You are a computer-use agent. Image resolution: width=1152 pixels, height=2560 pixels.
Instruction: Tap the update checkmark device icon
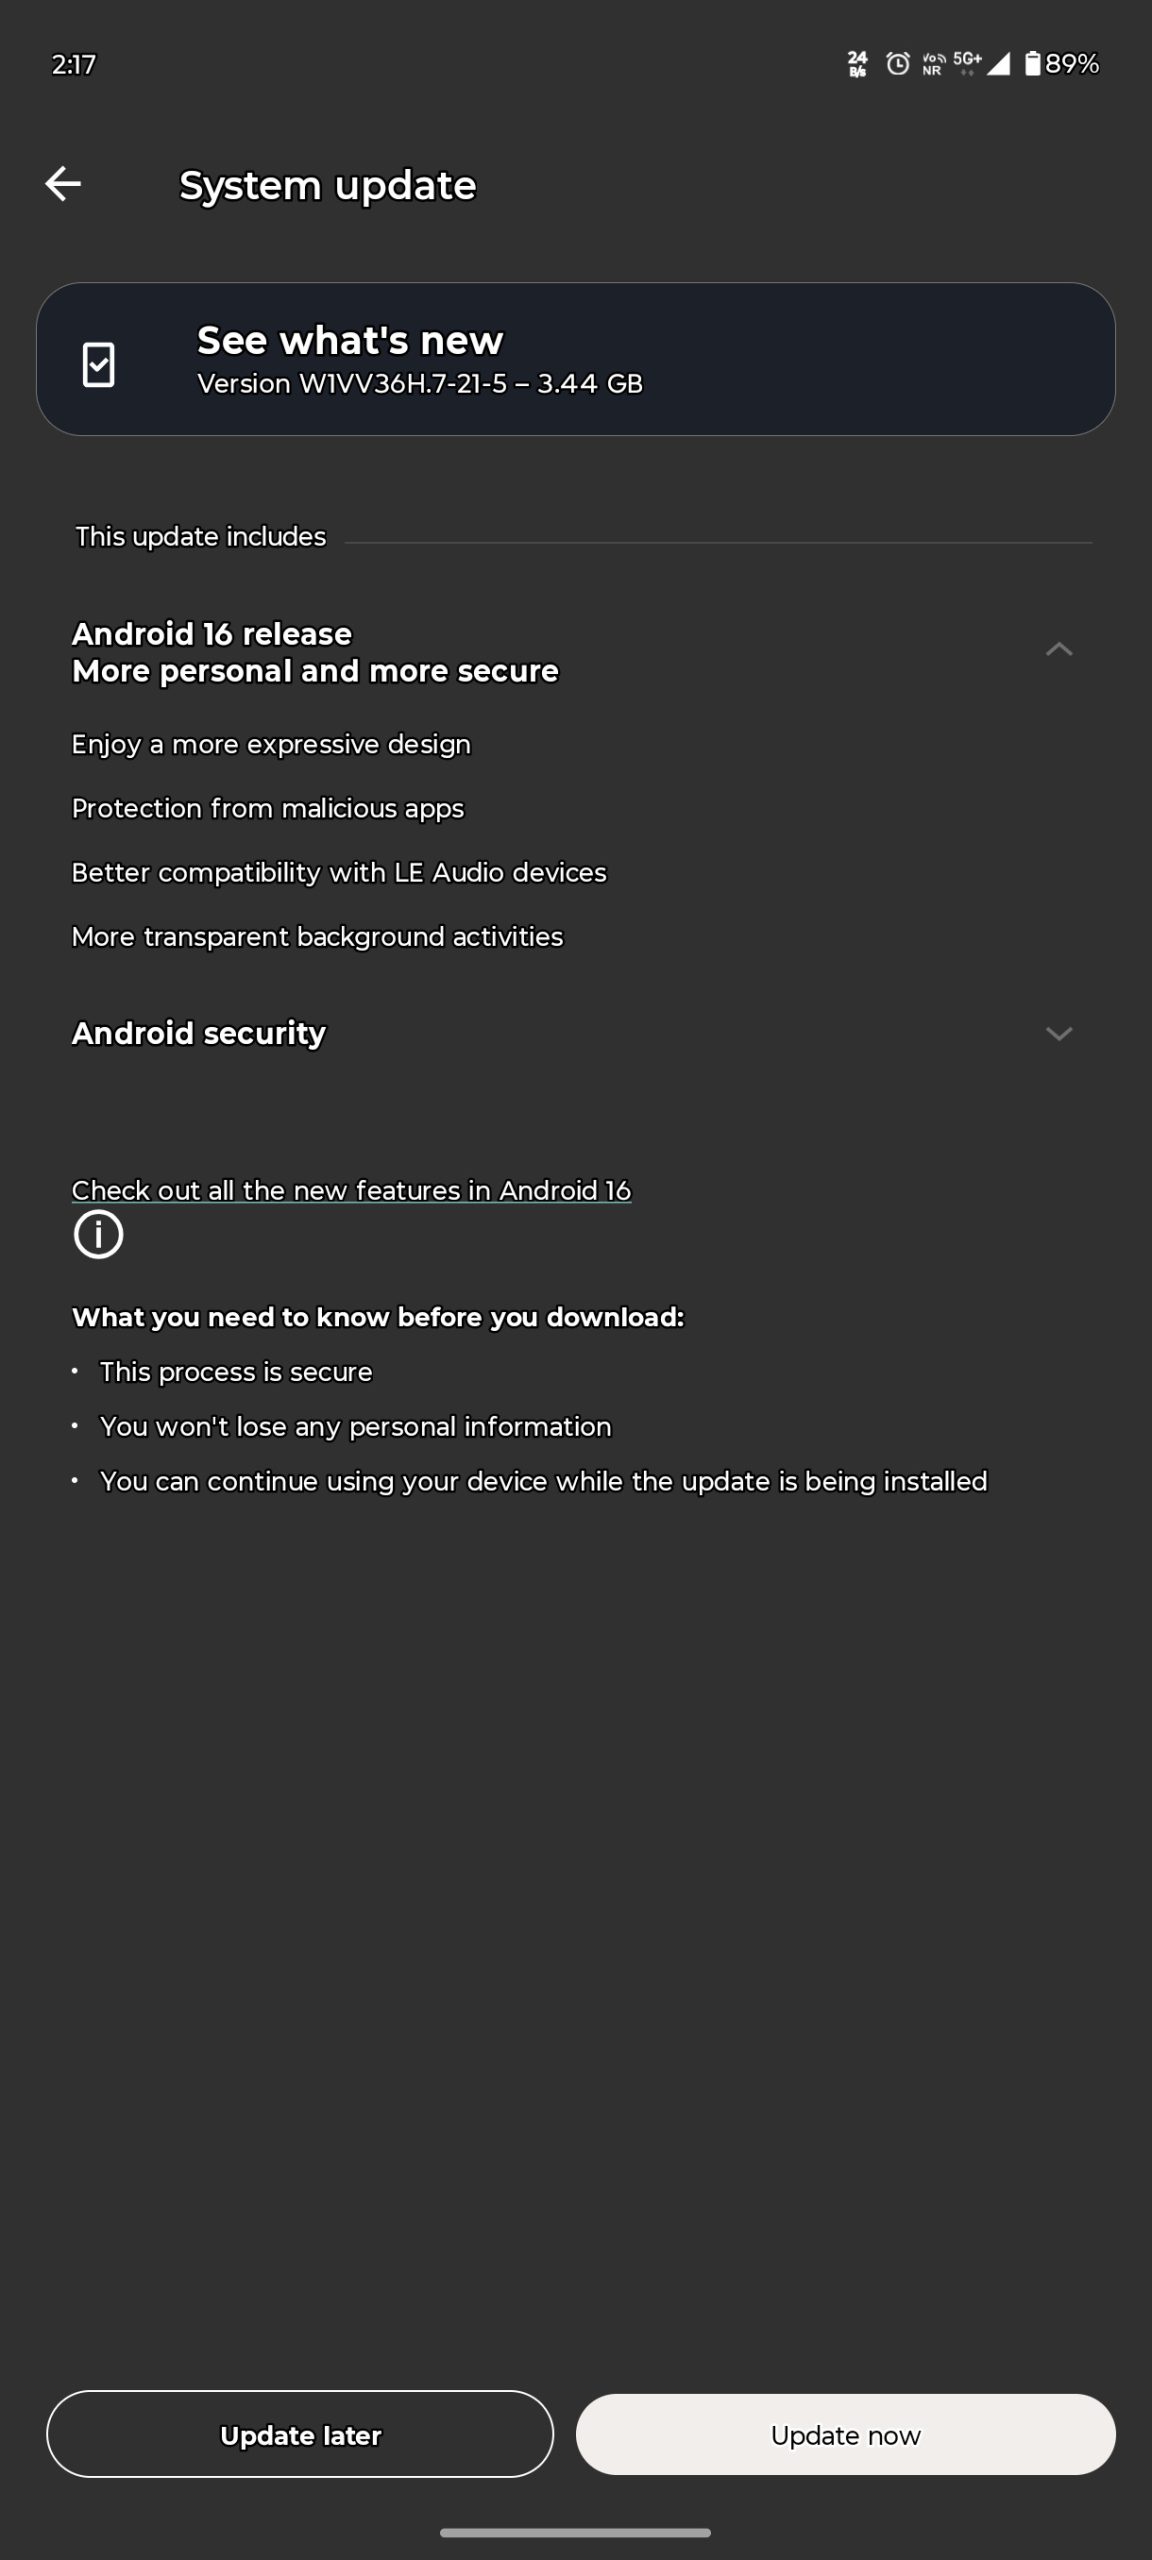[98, 364]
